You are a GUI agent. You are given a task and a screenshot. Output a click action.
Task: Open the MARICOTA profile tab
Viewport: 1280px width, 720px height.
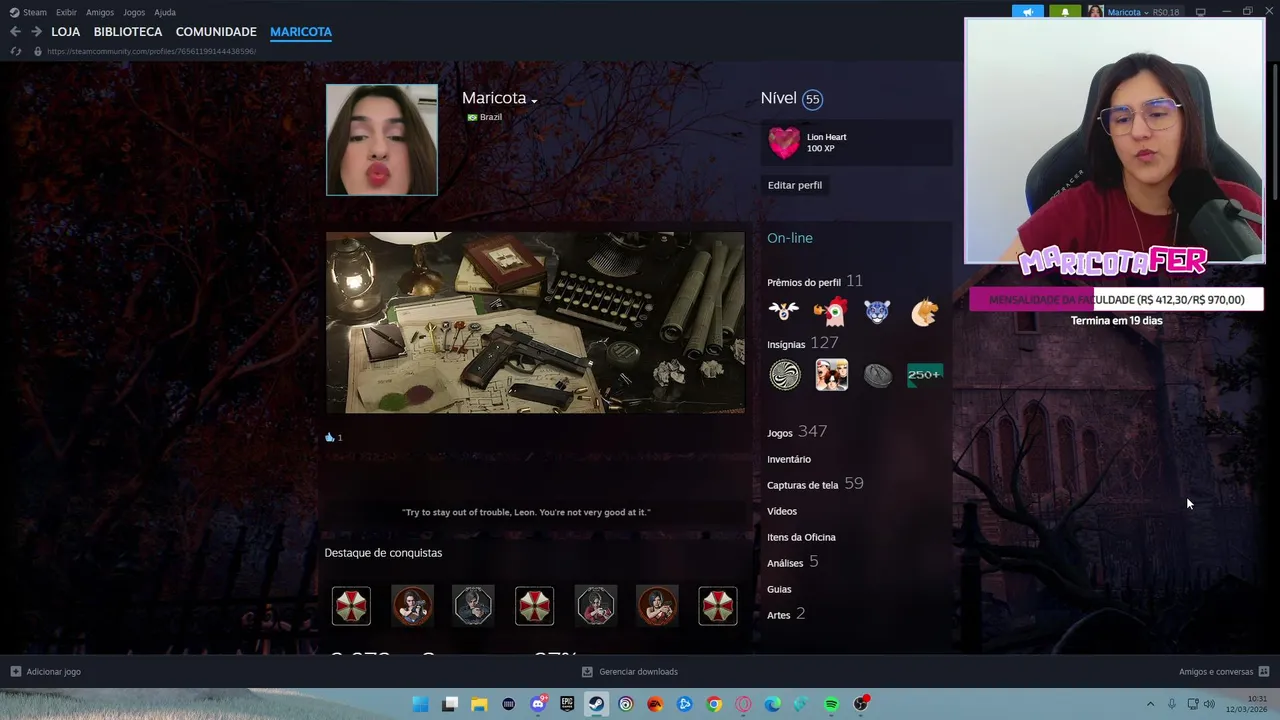point(301,32)
